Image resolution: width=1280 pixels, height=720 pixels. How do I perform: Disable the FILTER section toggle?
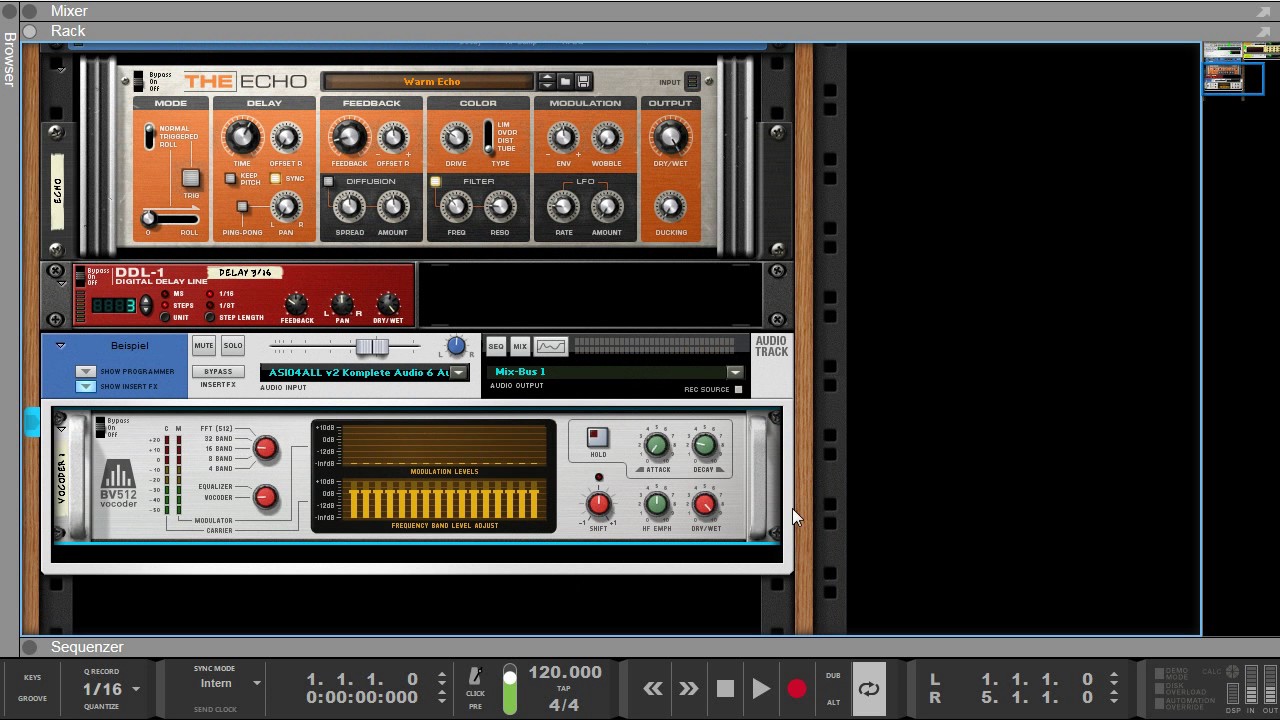pyautogui.click(x=435, y=182)
